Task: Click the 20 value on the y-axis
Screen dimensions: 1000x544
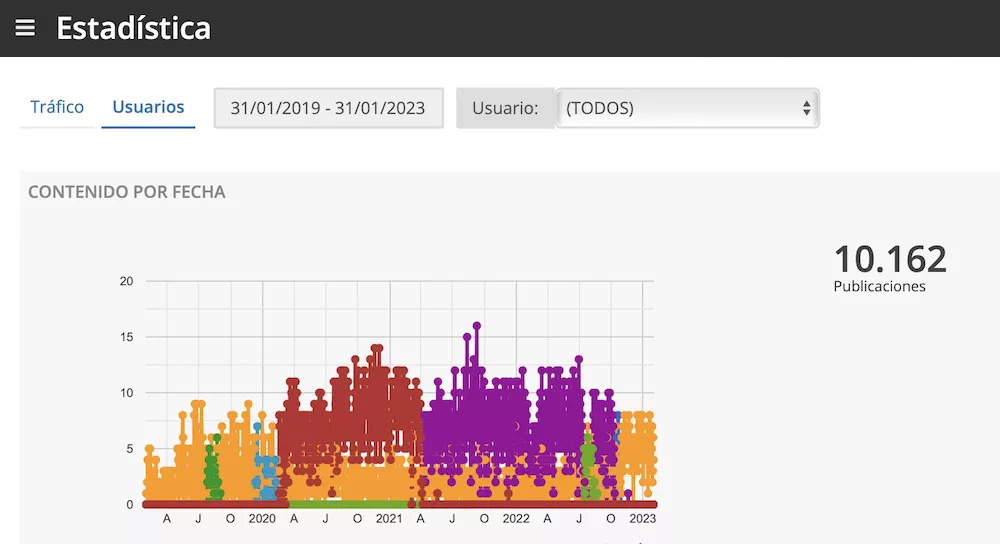Action: (x=126, y=281)
